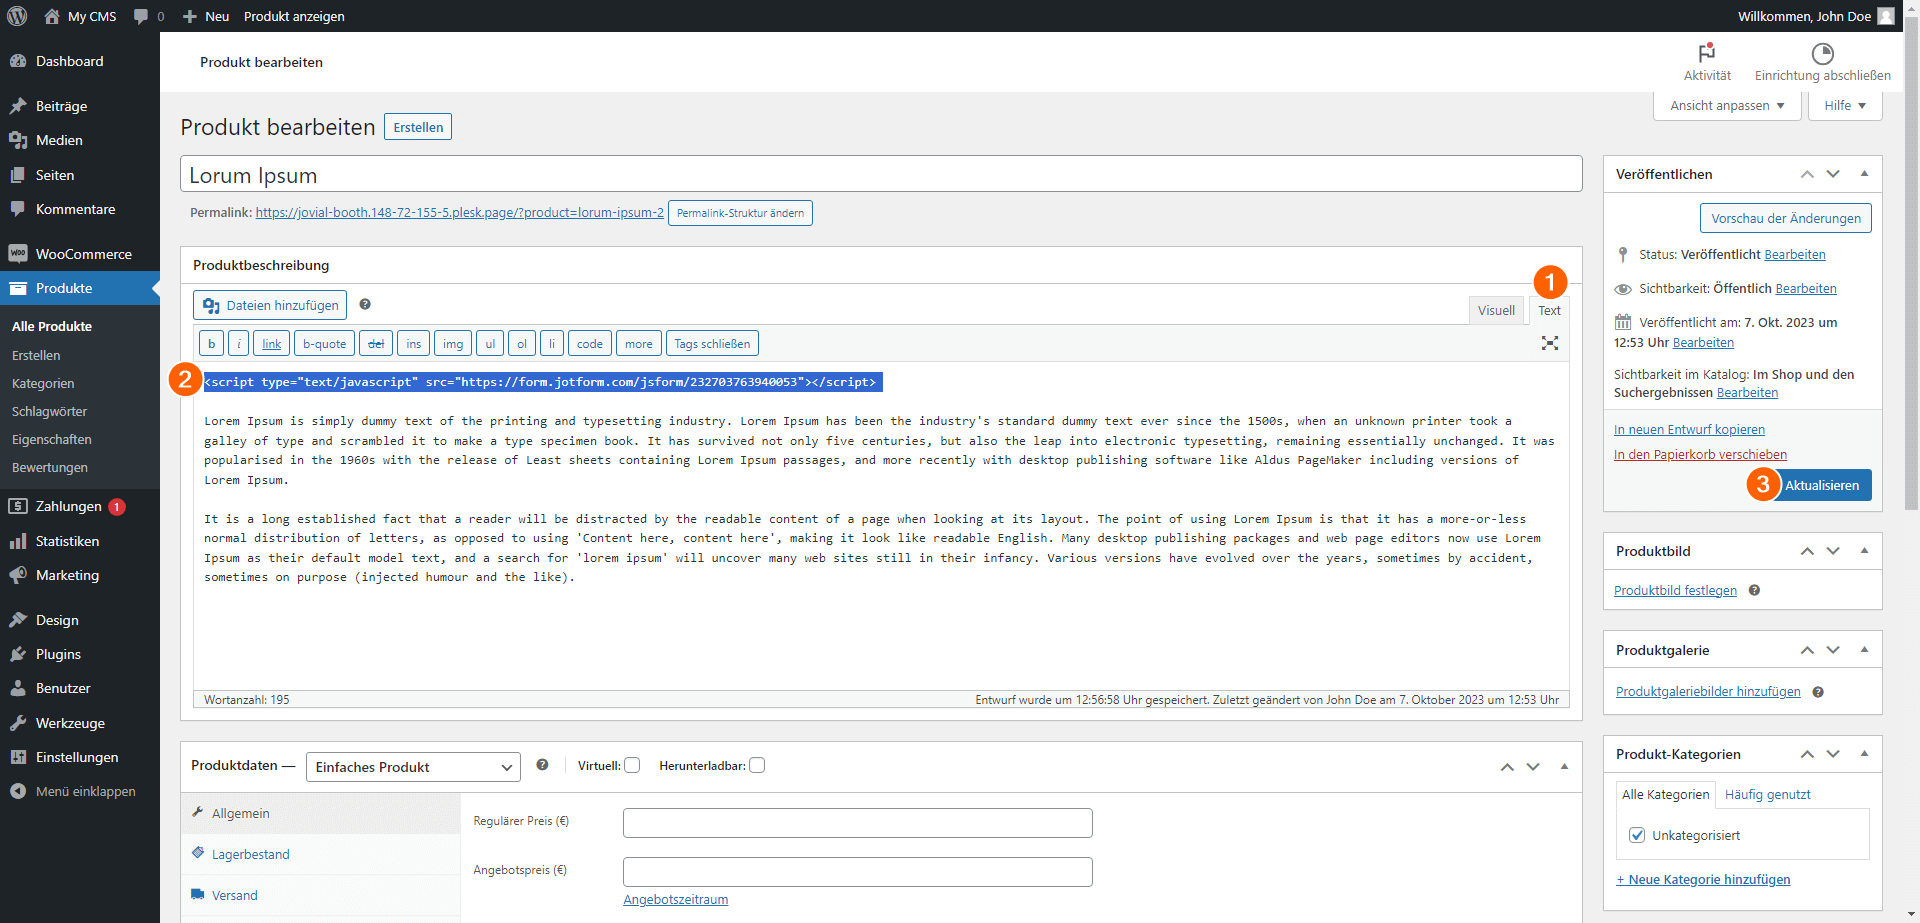Move Produkt-Kategorien panel up
The width and height of the screenshot is (1920, 923).
tap(1807, 754)
